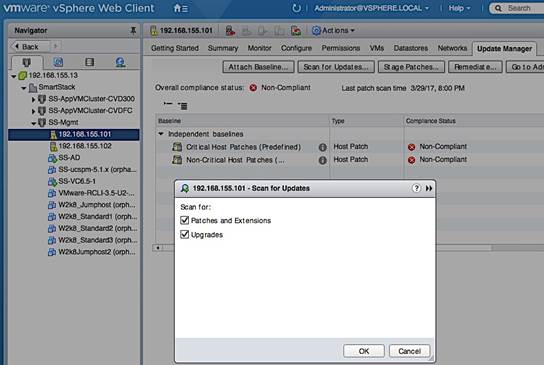The image size is (544, 365).
Task: Expand the SS-AppVMCluster-CVD300 cluster
Action: coord(33,100)
